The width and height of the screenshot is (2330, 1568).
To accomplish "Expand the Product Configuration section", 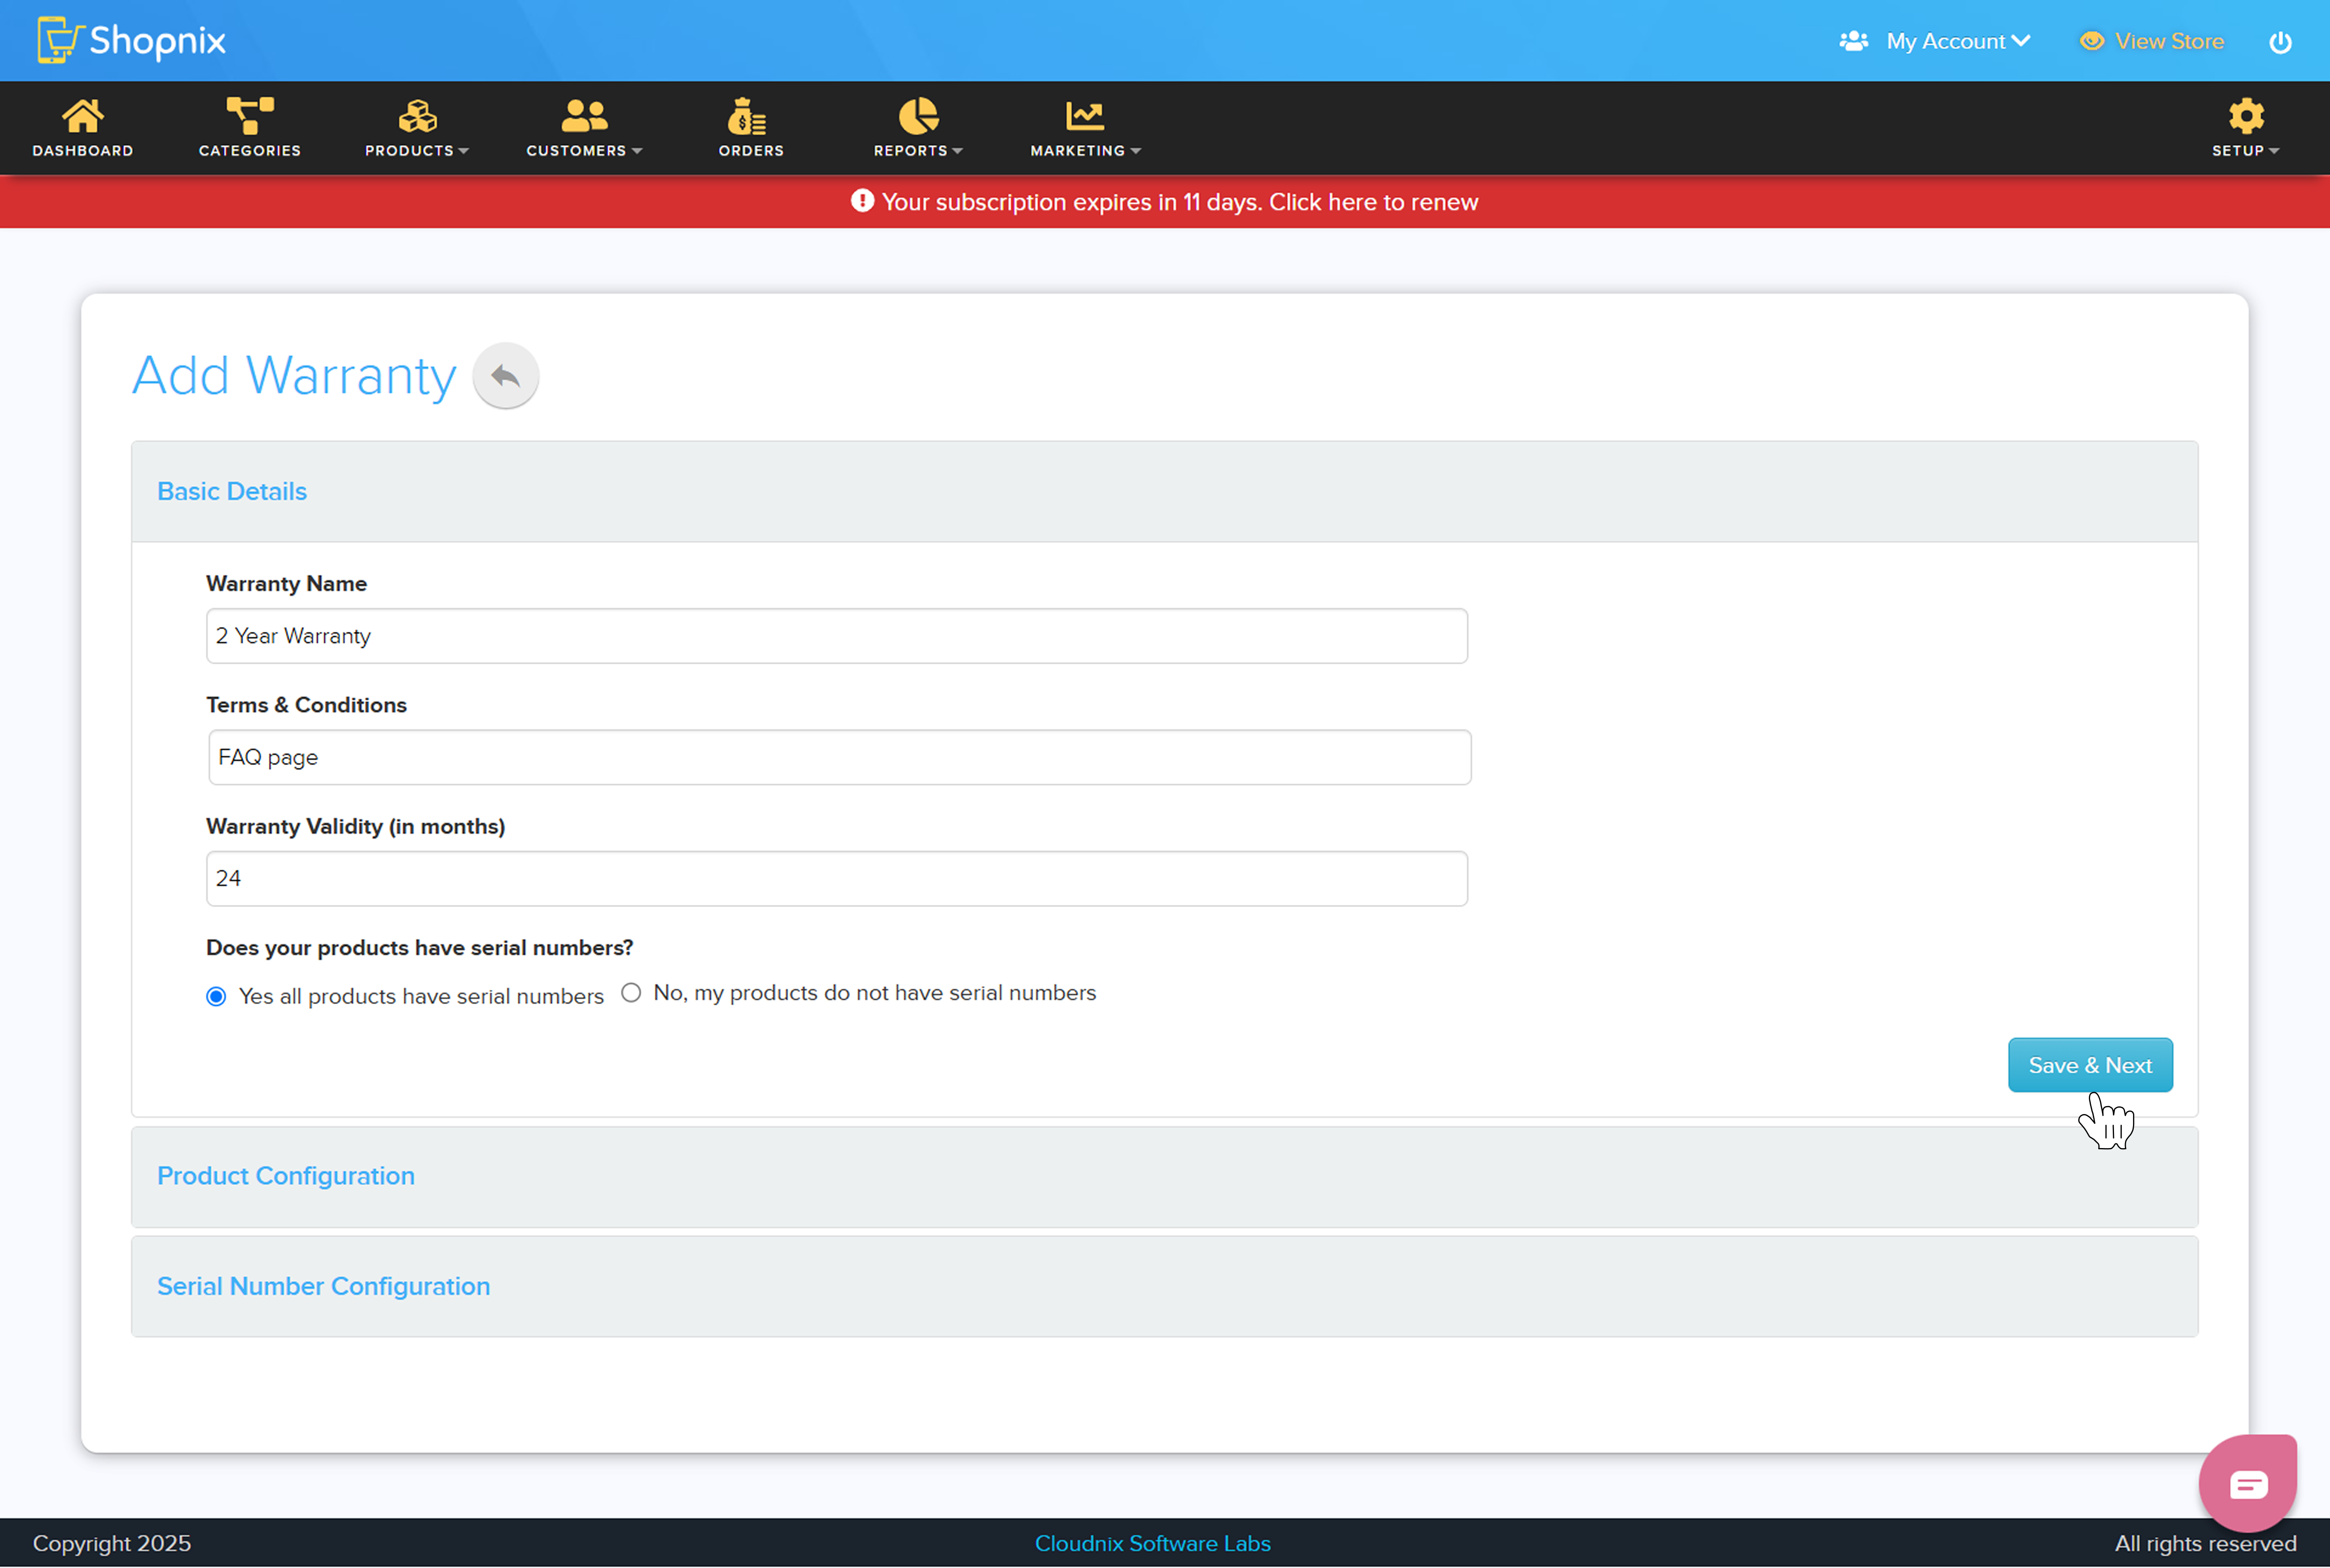I will point(1165,1177).
